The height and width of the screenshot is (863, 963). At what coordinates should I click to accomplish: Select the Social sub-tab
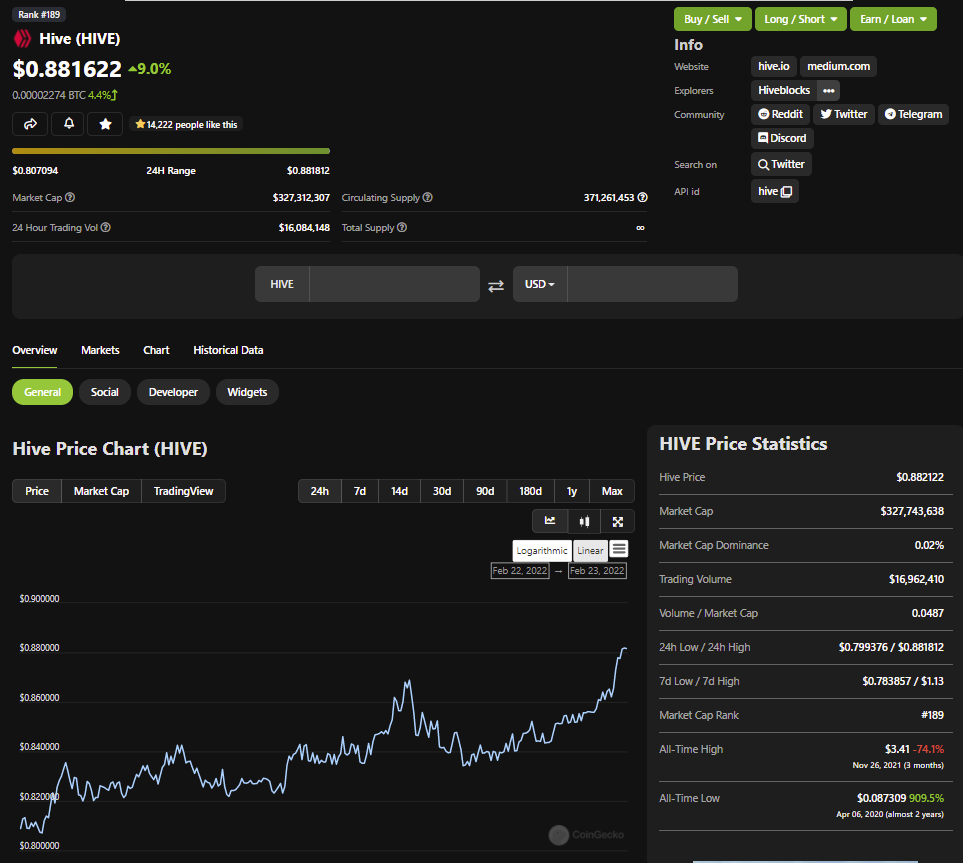click(x=104, y=392)
